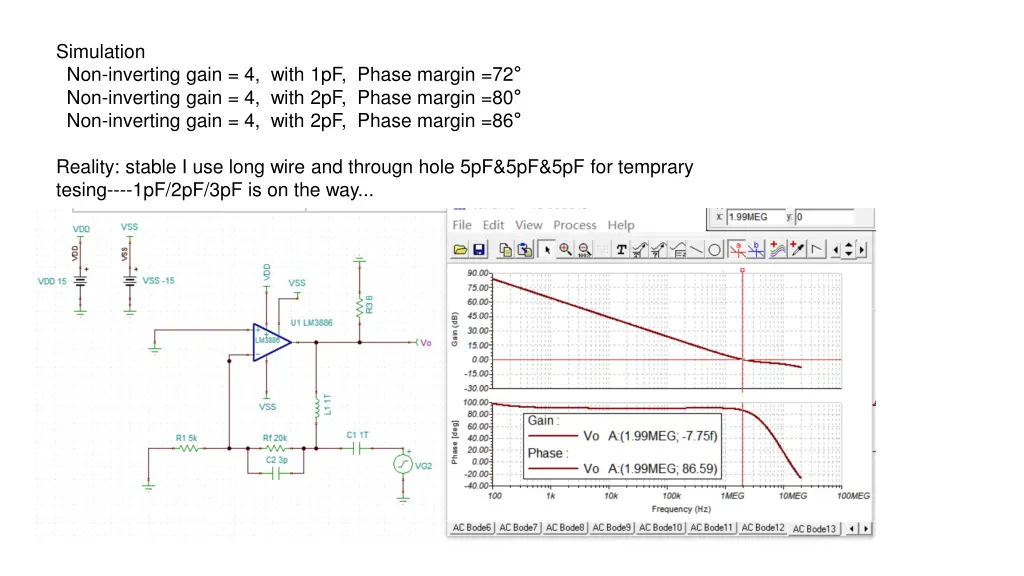Screen dimensions: 1024x576
Task: Select the Open file icon in the toolbar
Action: [x=462, y=250]
